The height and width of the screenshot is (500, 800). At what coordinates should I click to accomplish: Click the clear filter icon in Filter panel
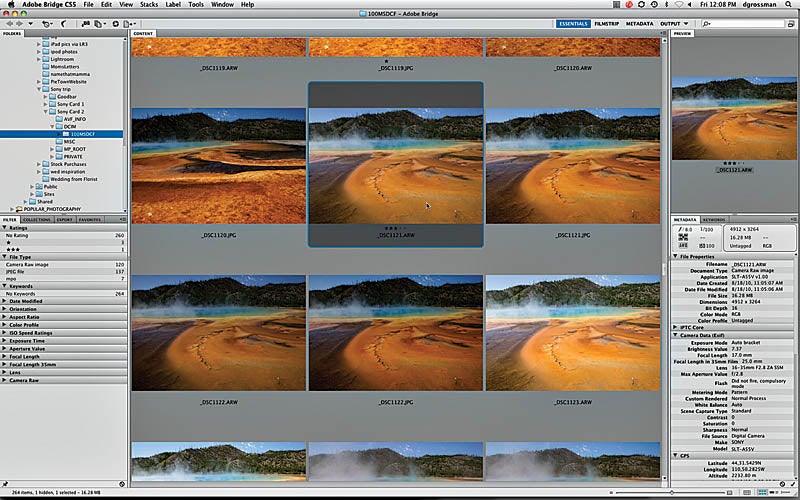pyautogui.click(x=122, y=484)
